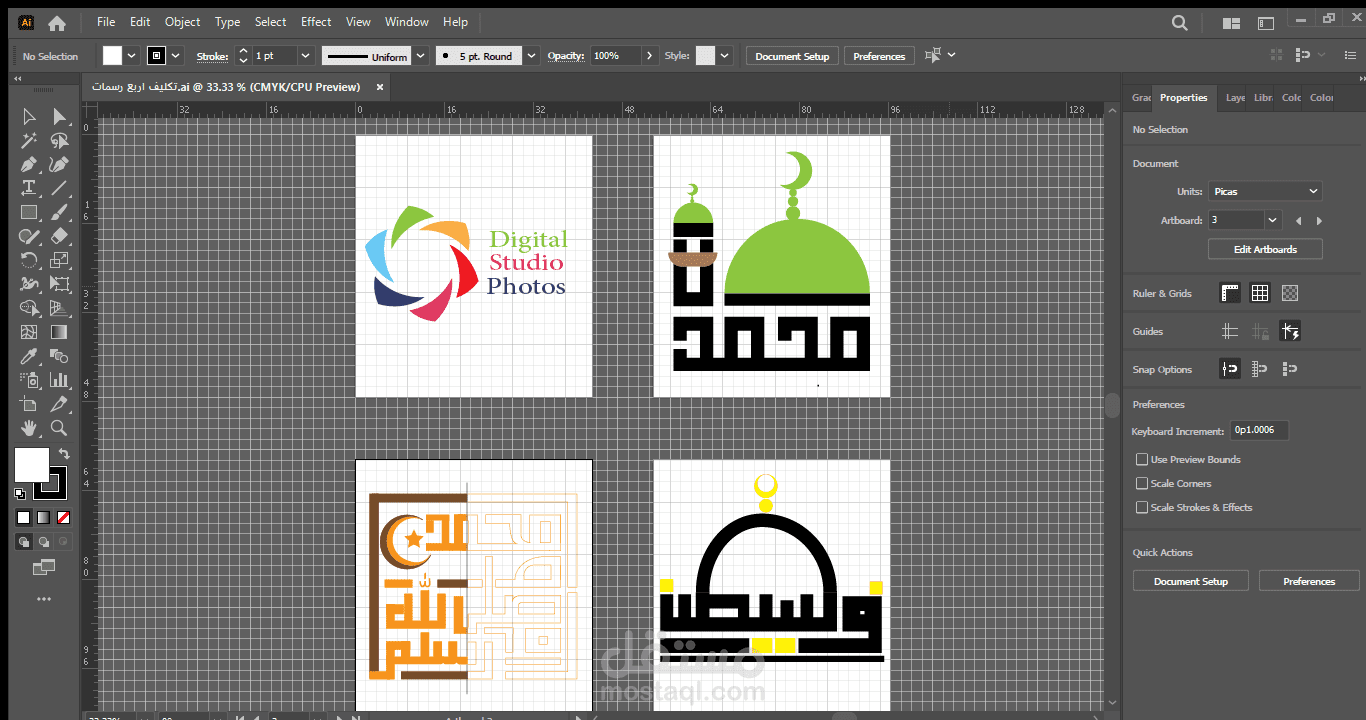Viewport: 1366px width, 720px height.
Task: Open the Edit Toolbar three dots
Action: (x=43, y=599)
